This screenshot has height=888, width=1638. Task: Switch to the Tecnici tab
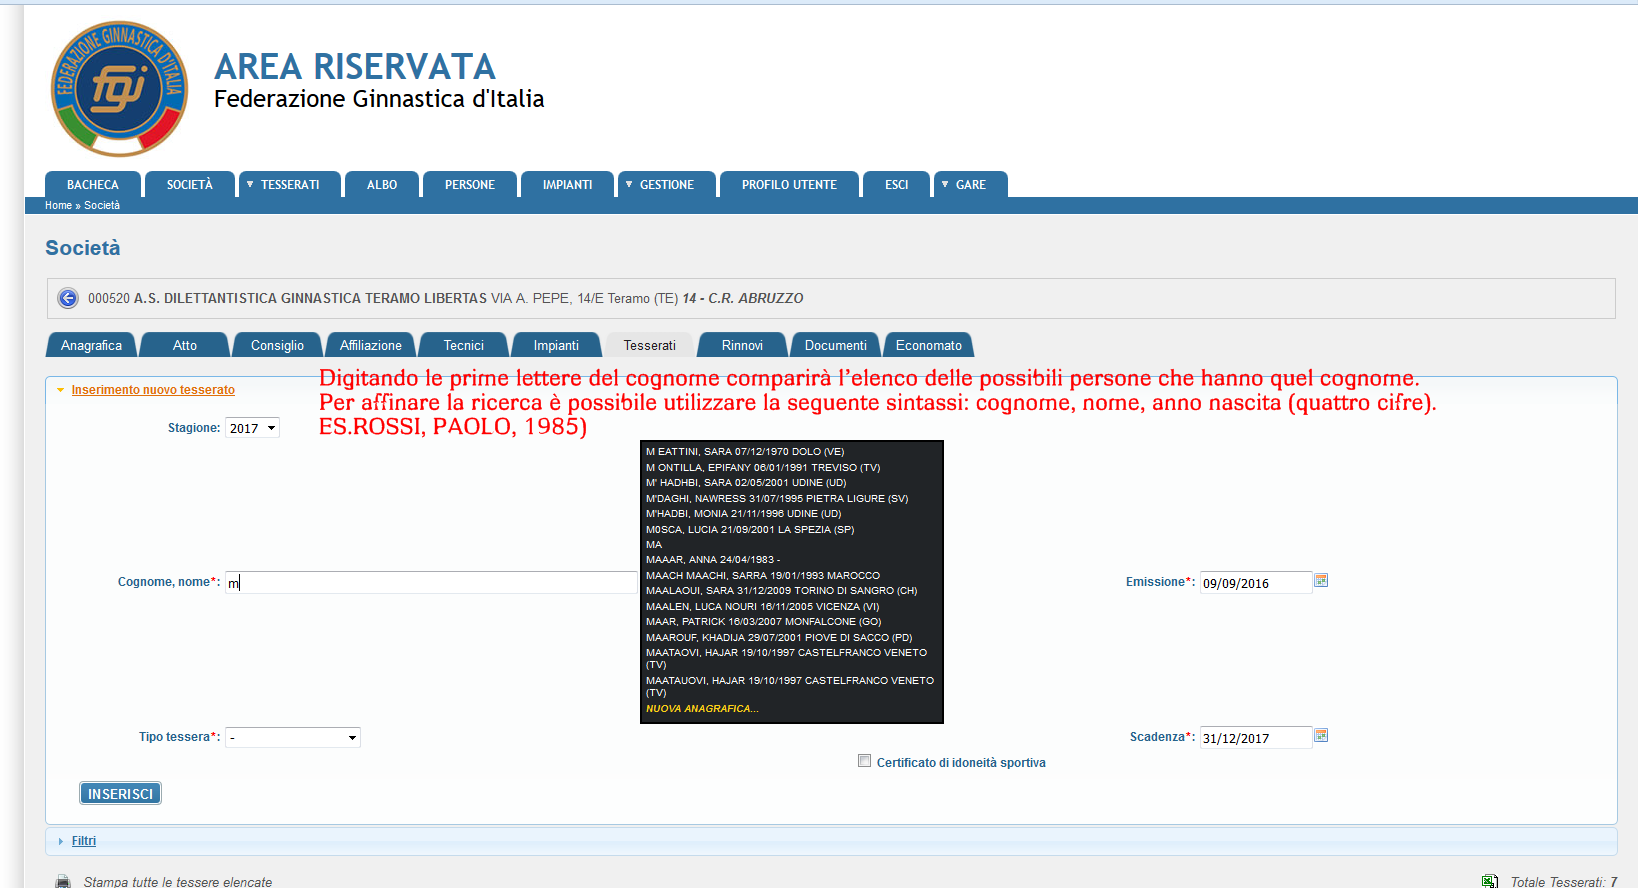pyautogui.click(x=464, y=345)
